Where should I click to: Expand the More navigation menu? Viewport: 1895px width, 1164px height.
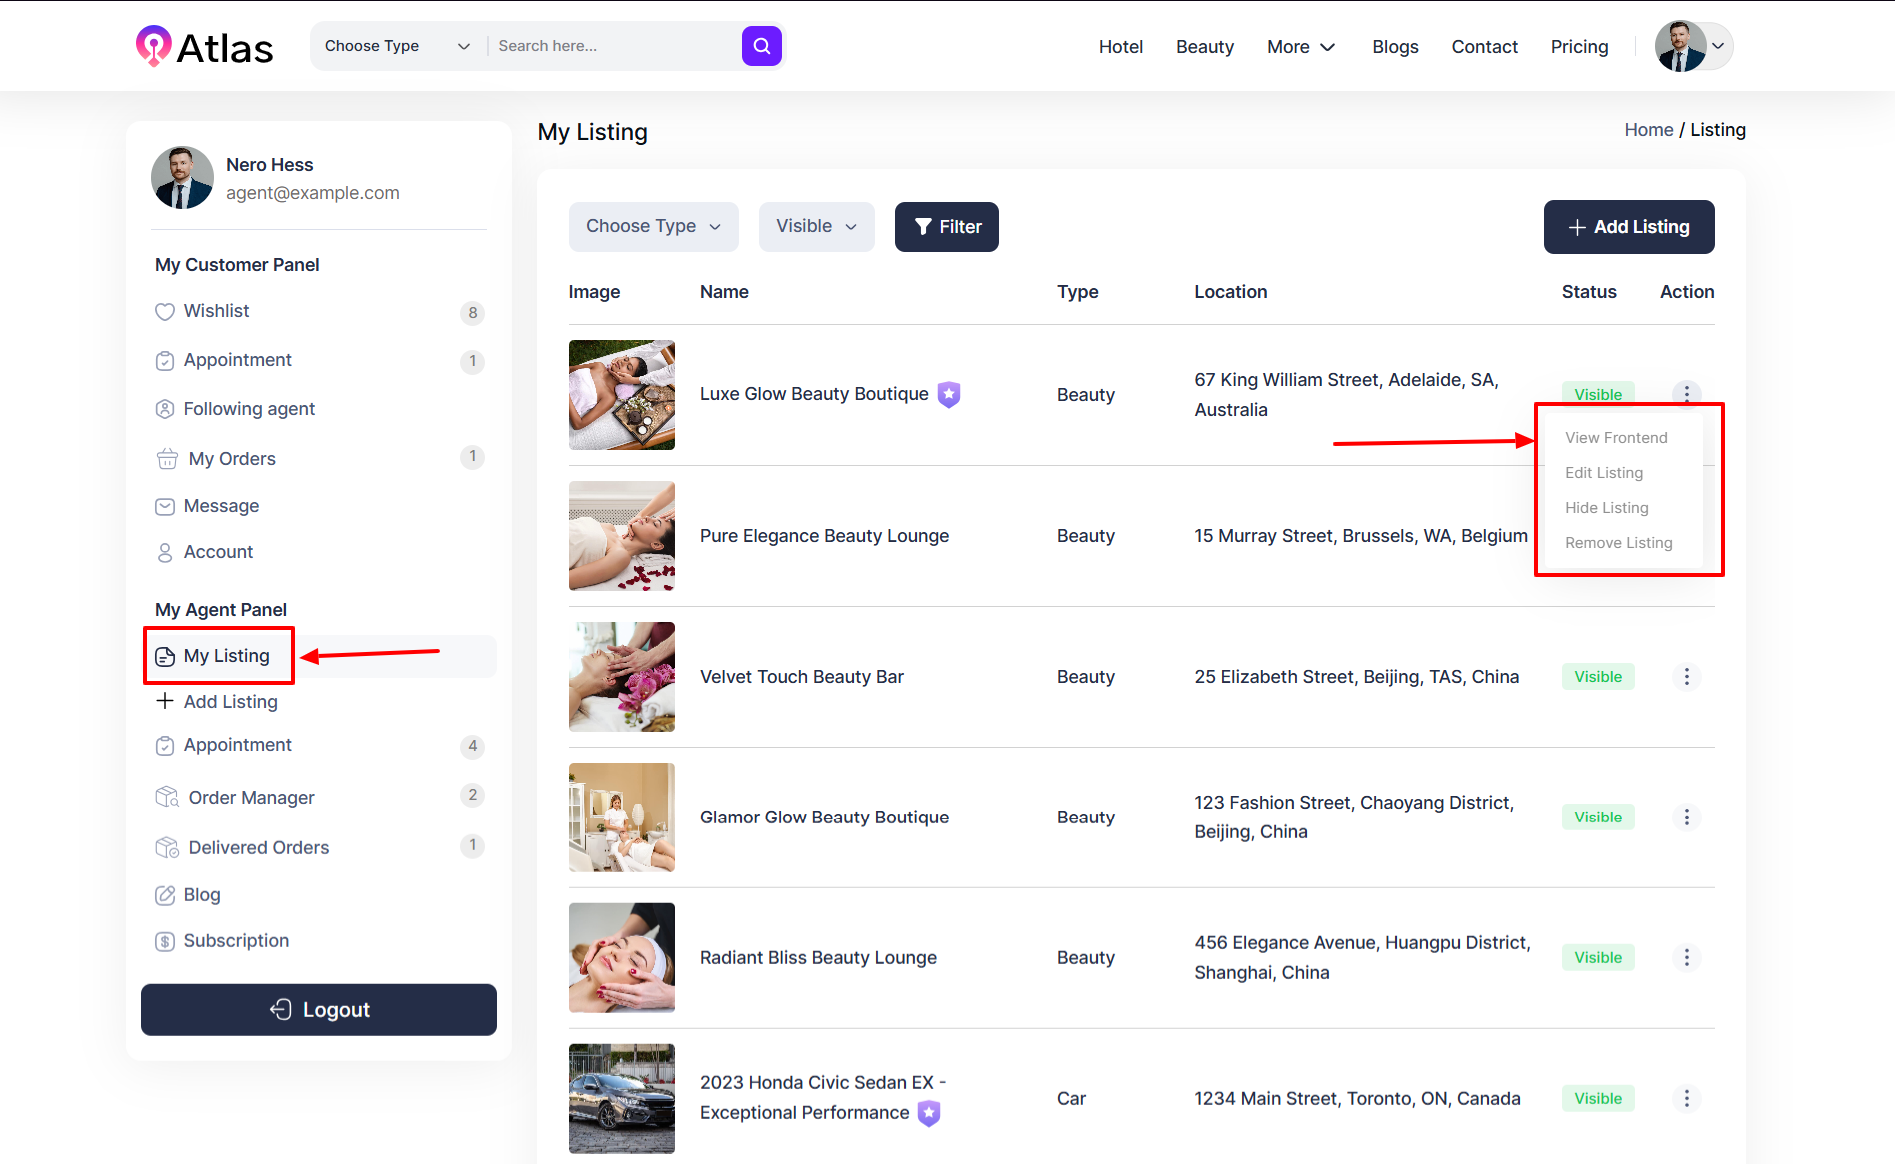pos(1300,47)
